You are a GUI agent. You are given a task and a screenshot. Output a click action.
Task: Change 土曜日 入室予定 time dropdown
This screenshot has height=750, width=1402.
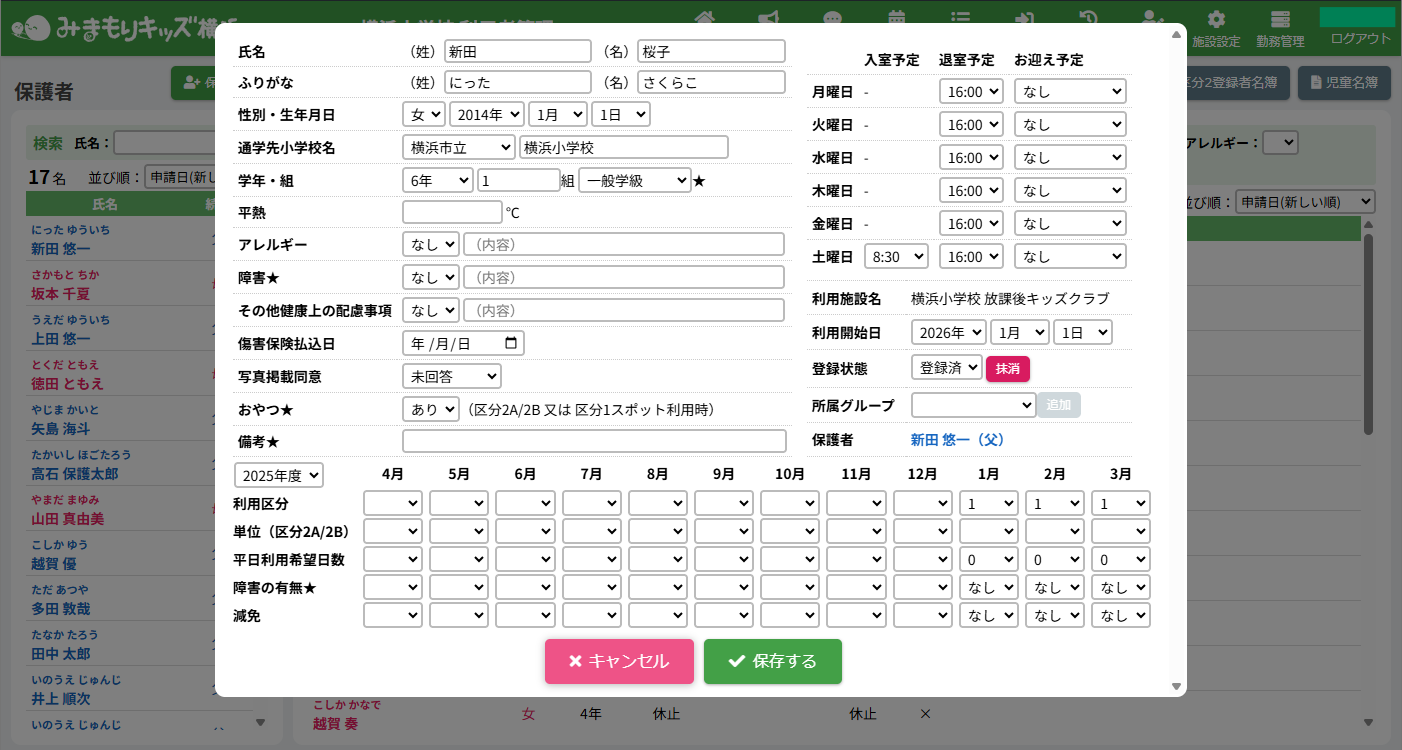[x=896, y=257]
